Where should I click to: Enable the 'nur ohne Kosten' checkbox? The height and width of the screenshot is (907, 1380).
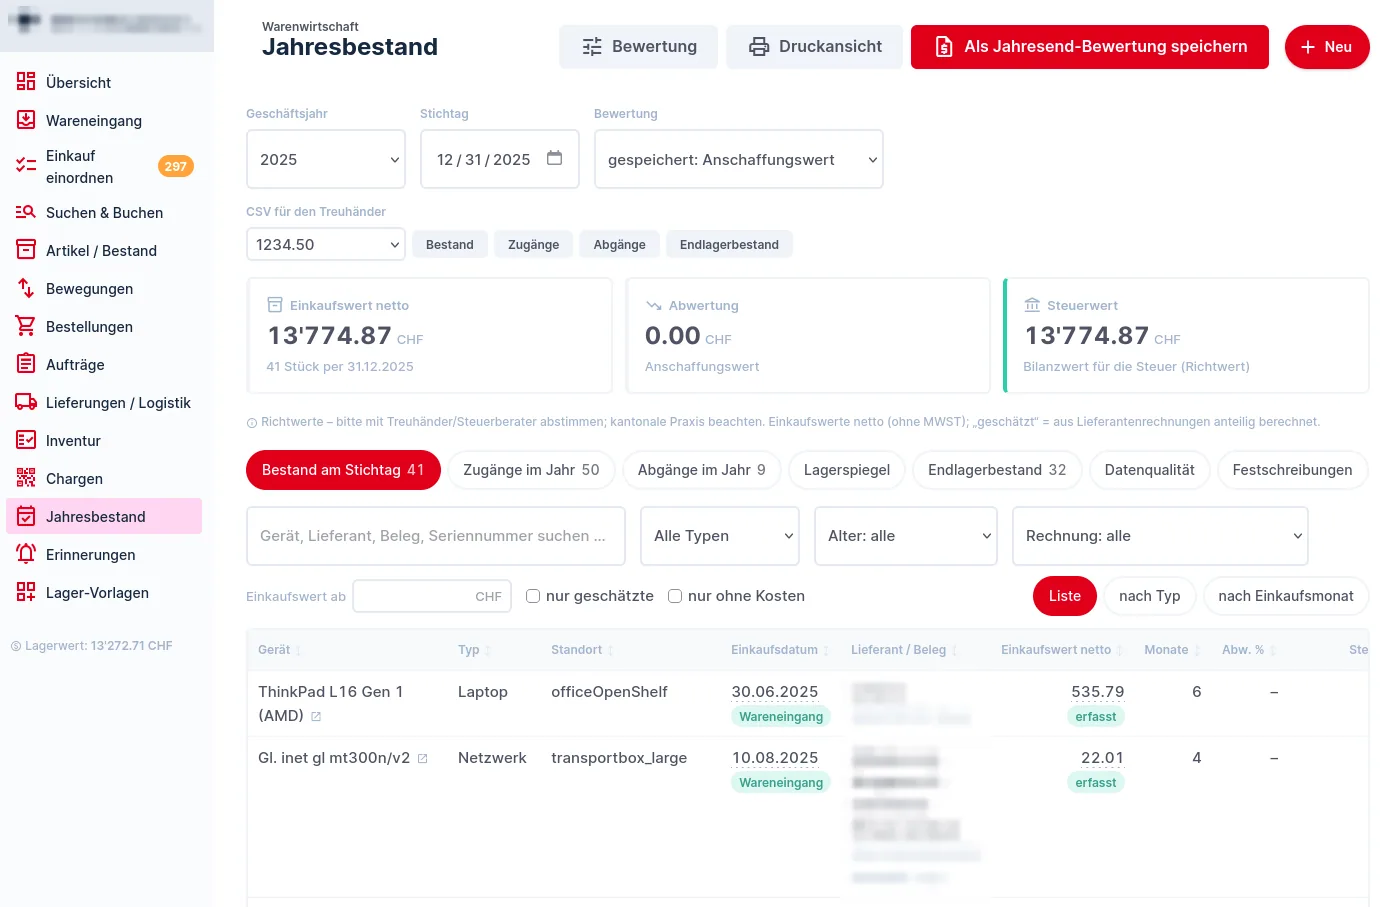click(675, 596)
